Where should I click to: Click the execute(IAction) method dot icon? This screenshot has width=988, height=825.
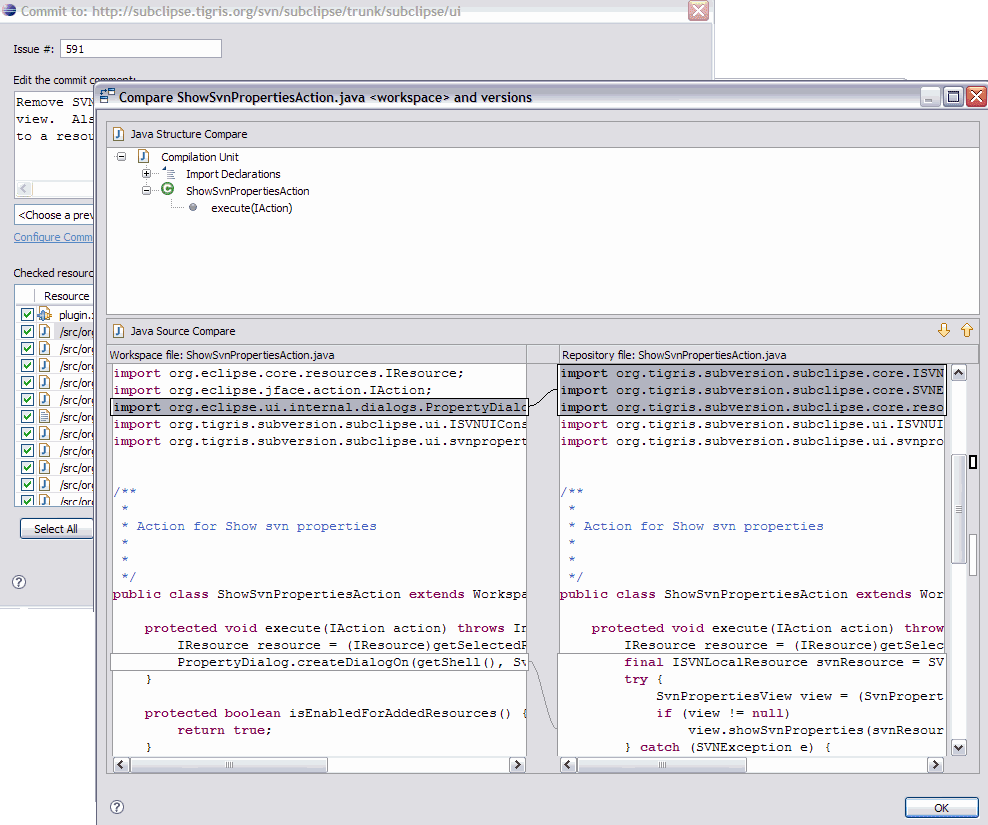(193, 207)
